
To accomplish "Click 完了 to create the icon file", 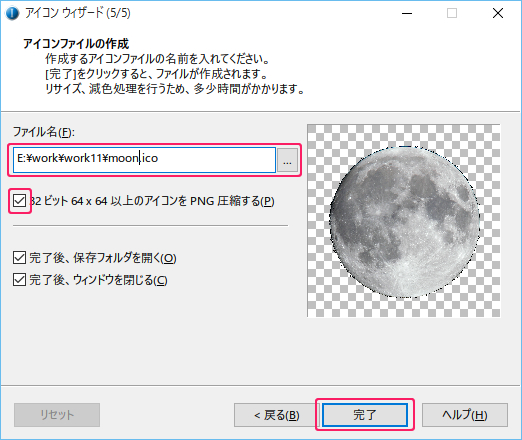I will [365, 415].
